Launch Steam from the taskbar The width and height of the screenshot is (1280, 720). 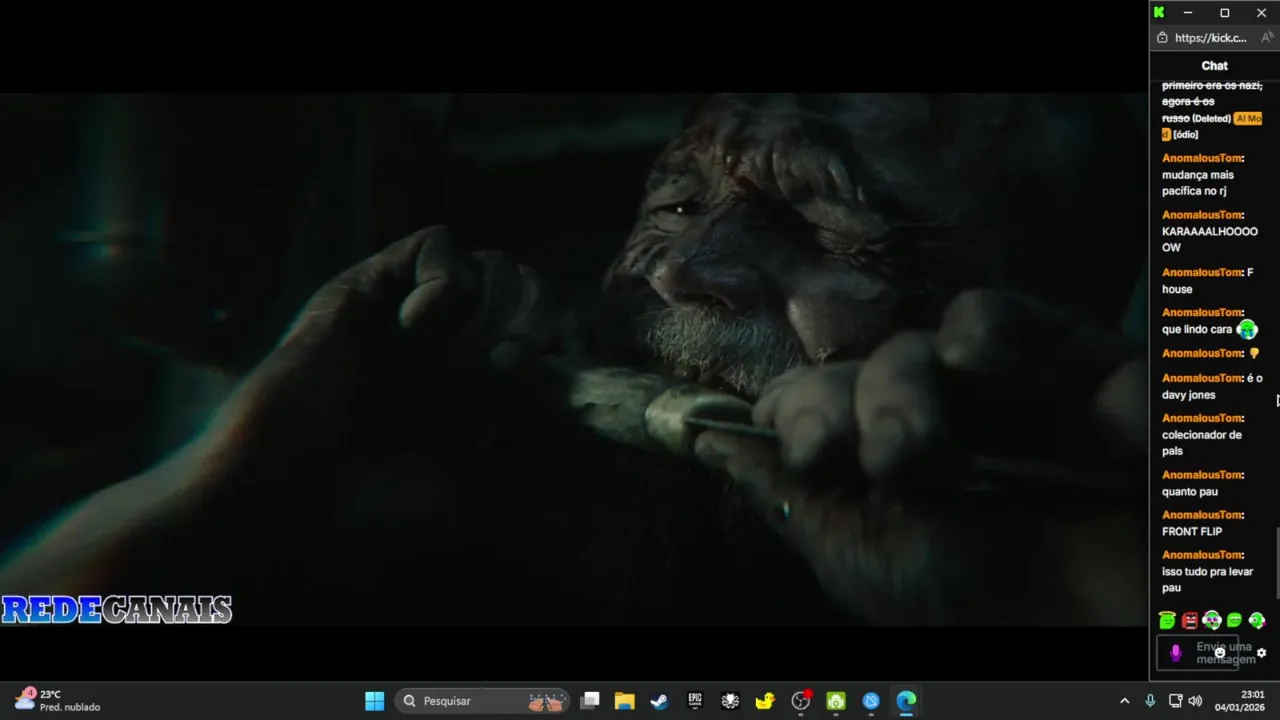pos(660,701)
